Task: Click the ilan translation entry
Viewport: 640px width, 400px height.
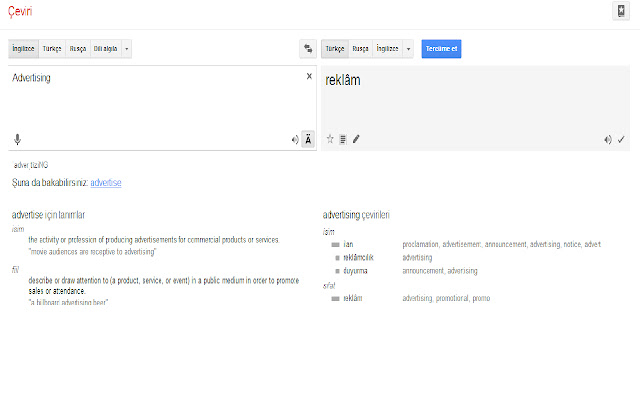Action: [x=348, y=244]
